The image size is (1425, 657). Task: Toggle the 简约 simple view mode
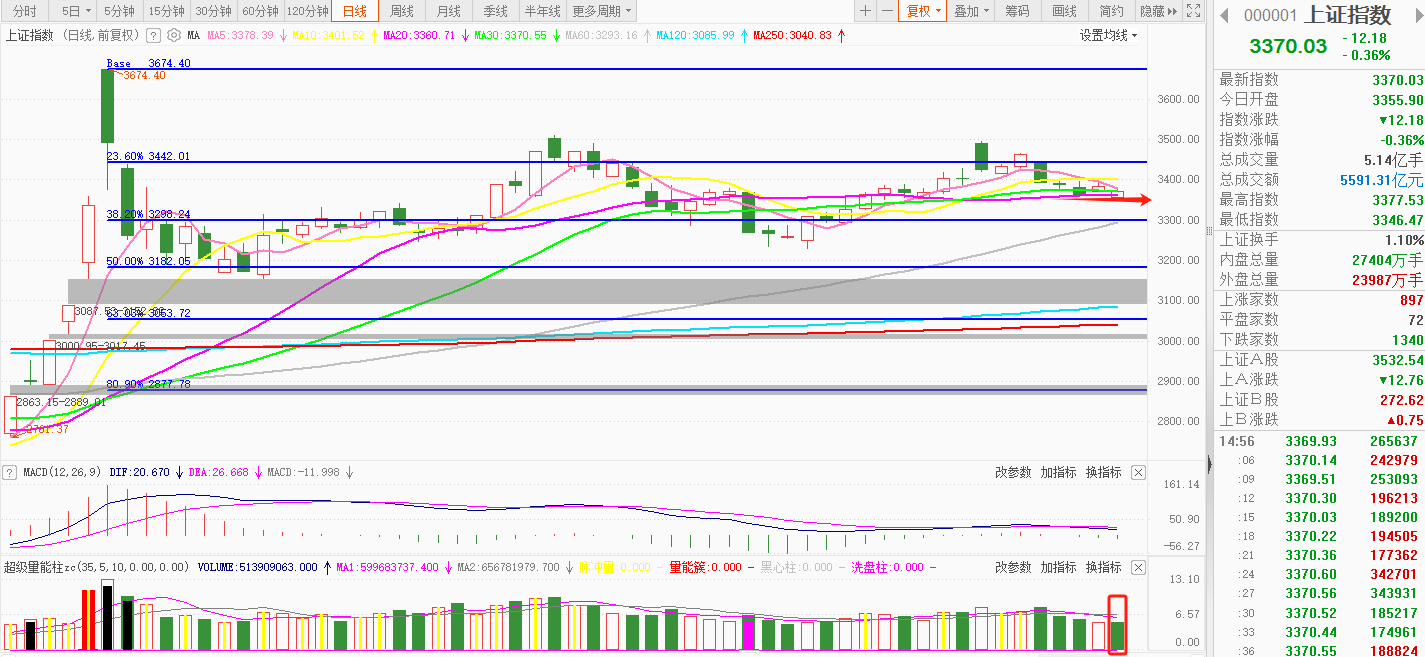[1111, 11]
